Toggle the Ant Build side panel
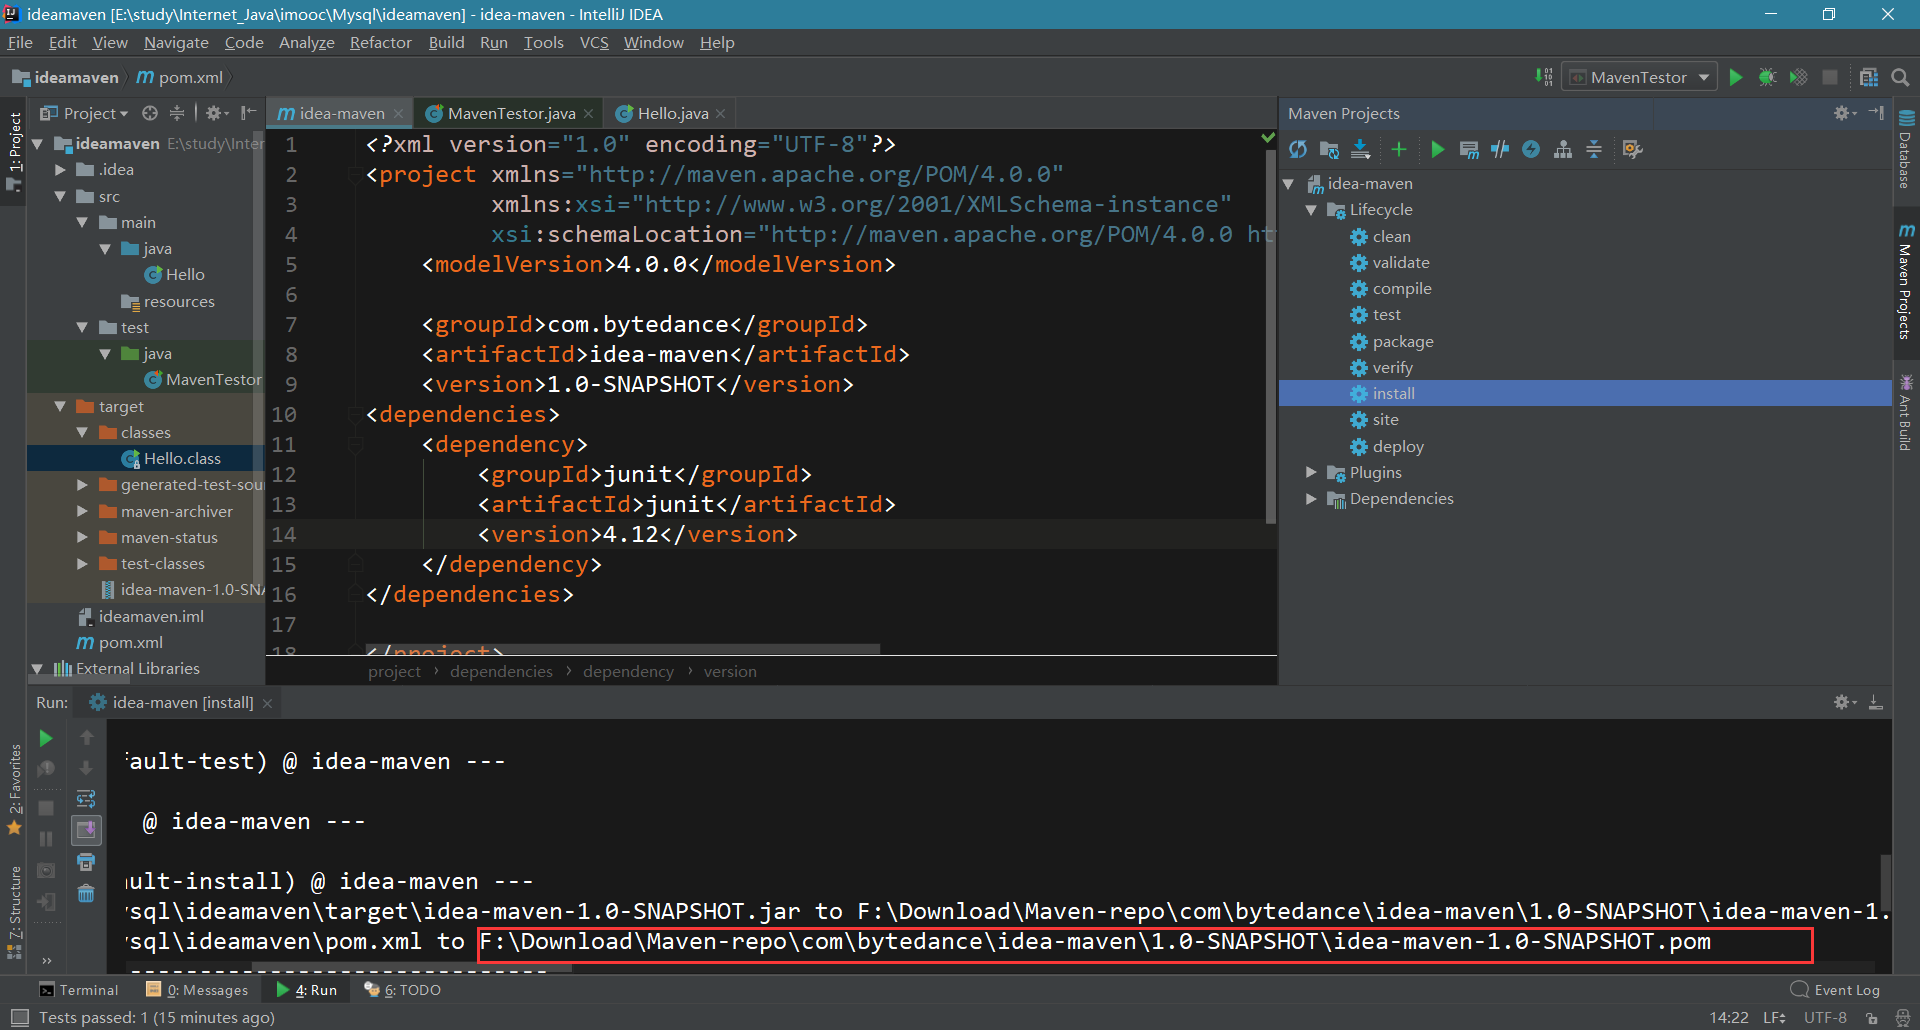The height and width of the screenshot is (1030, 1920). [x=1906, y=412]
